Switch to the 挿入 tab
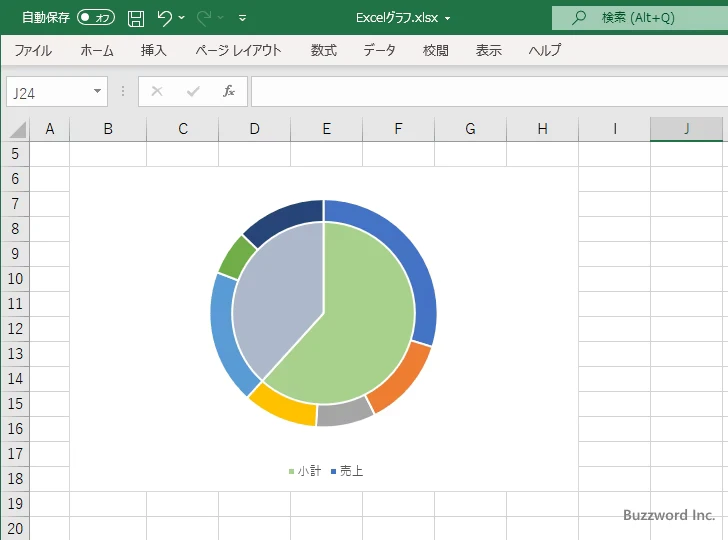The image size is (728, 540). (x=154, y=50)
